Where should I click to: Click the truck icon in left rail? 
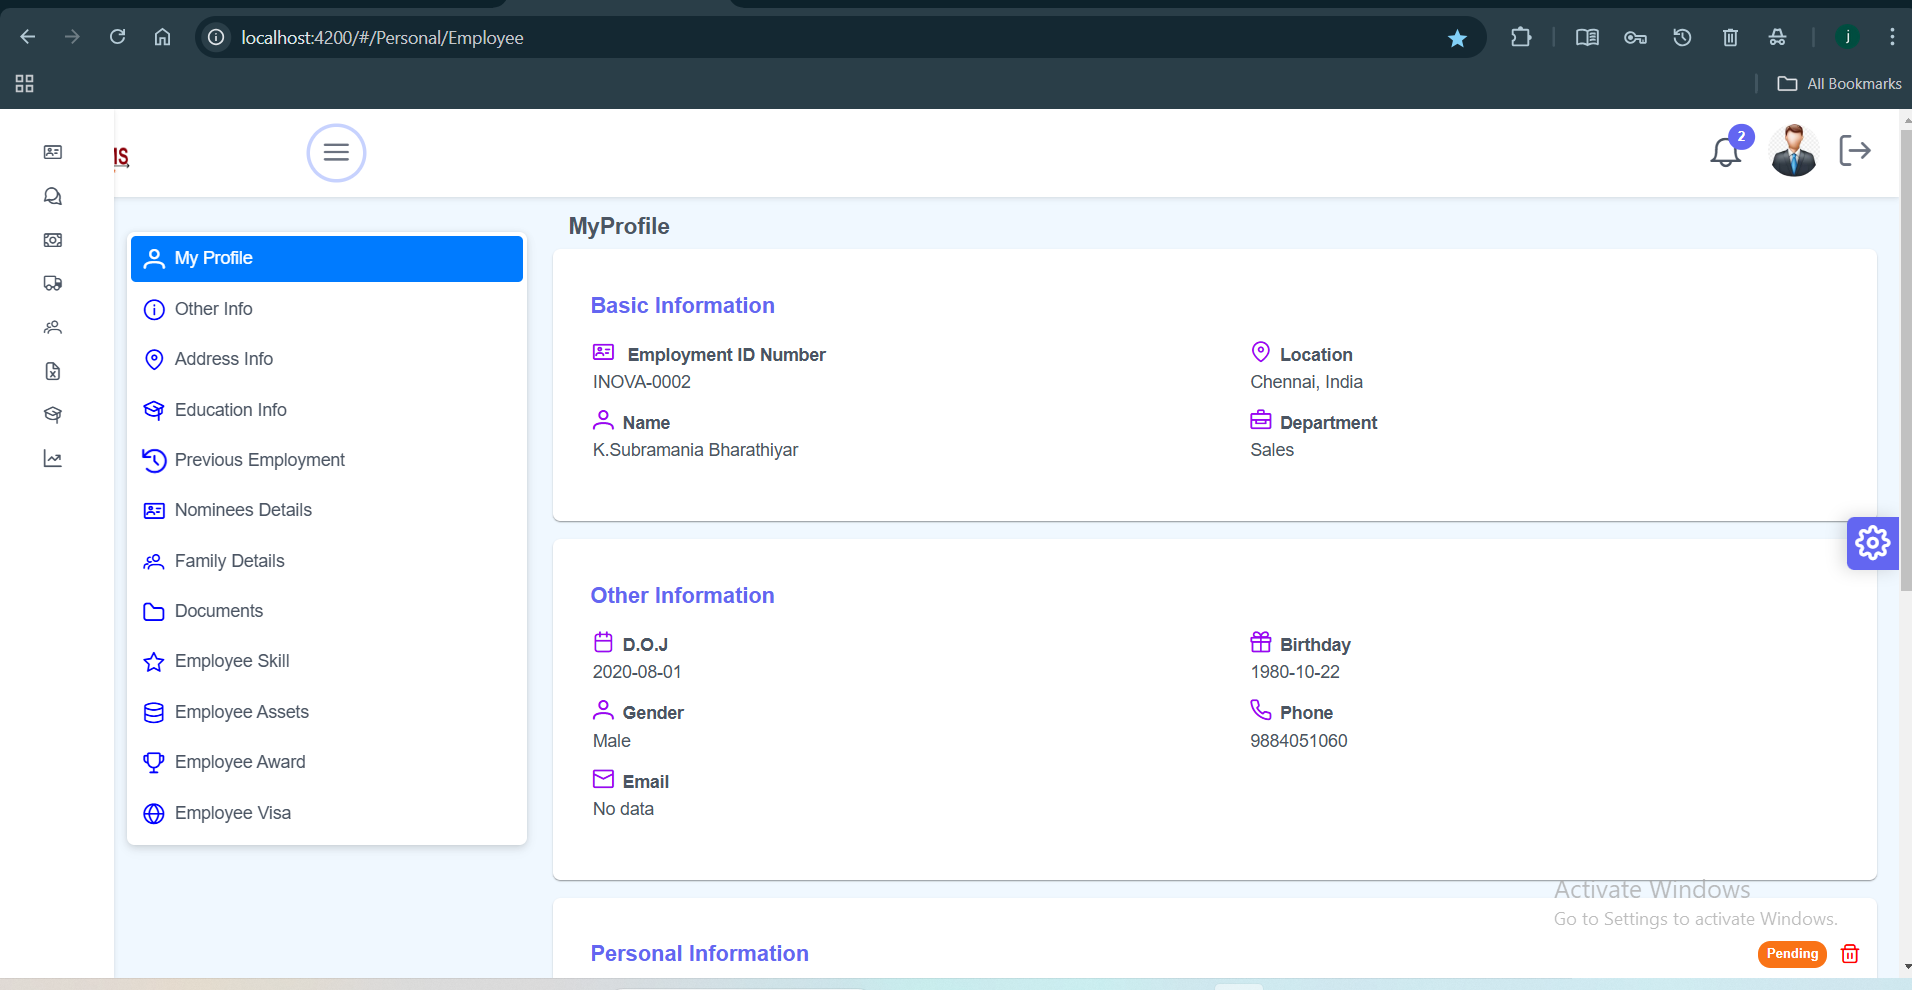(53, 284)
